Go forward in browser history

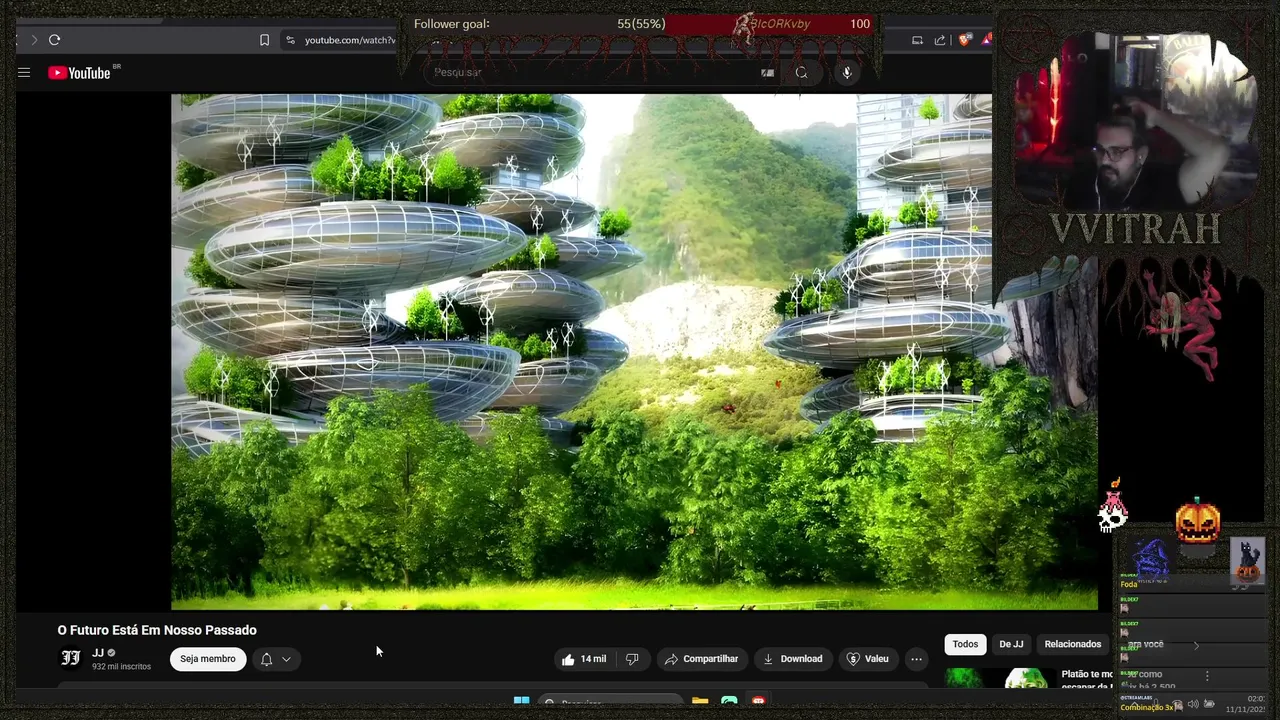click(34, 40)
